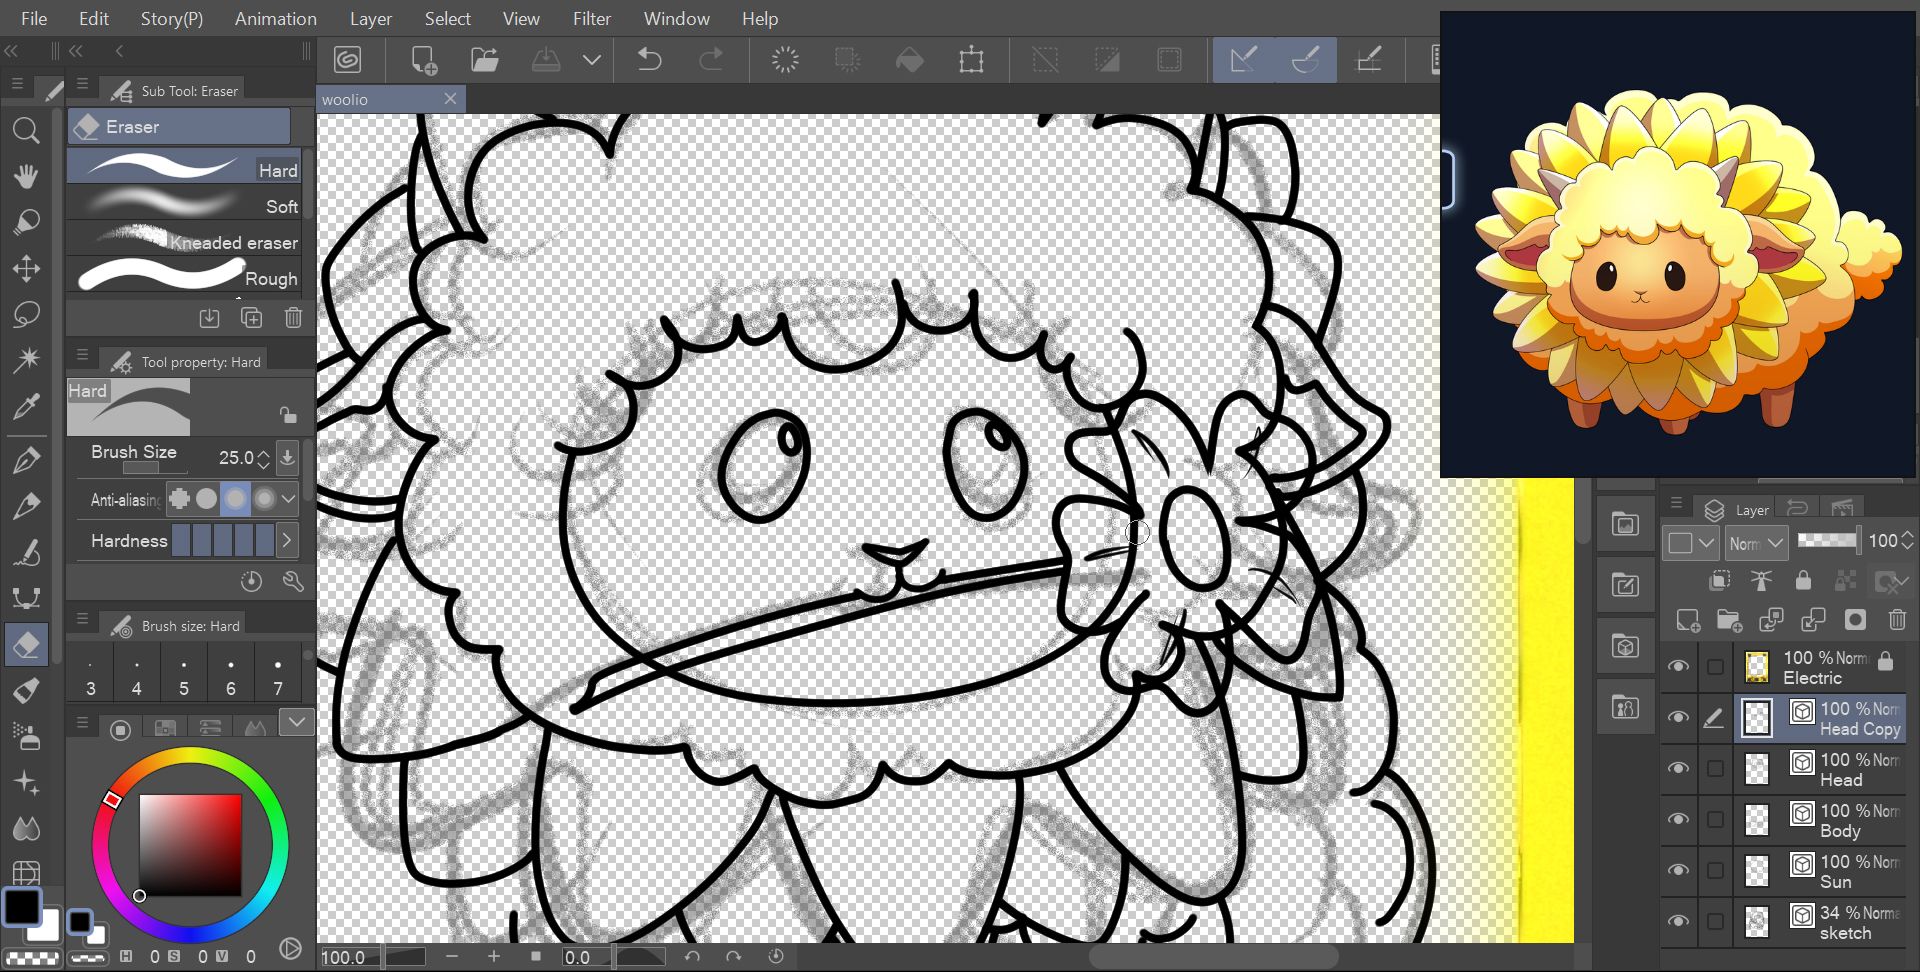1920x972 pixels.
Task: Duplicate the selected sub tool
Action: [251, 318]
